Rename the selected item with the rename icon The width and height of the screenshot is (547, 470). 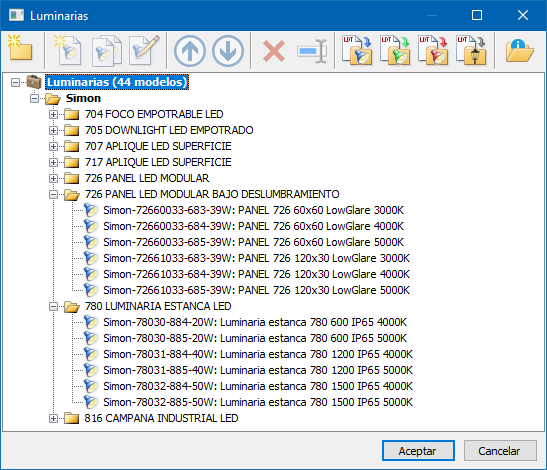click(x=313, y=51)
